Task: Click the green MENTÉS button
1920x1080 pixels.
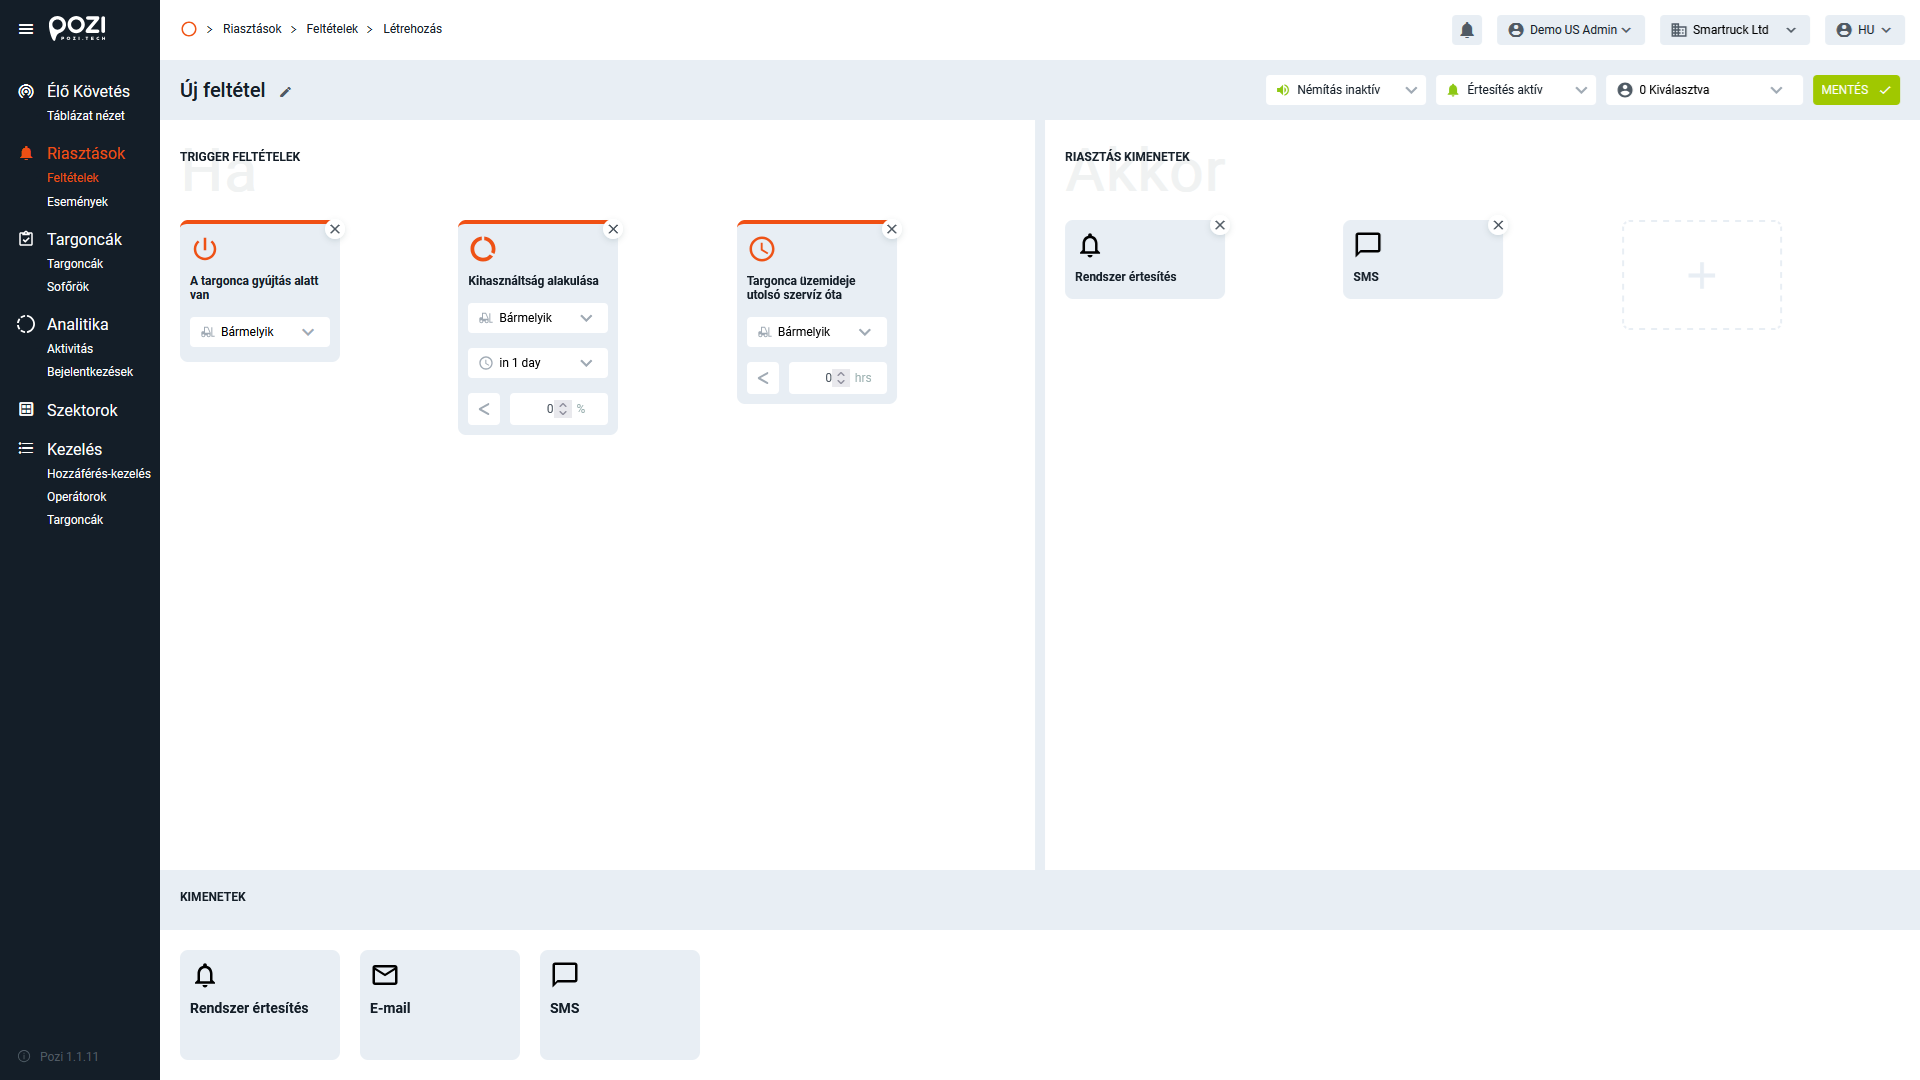Action: click(x=1855, y=90)
